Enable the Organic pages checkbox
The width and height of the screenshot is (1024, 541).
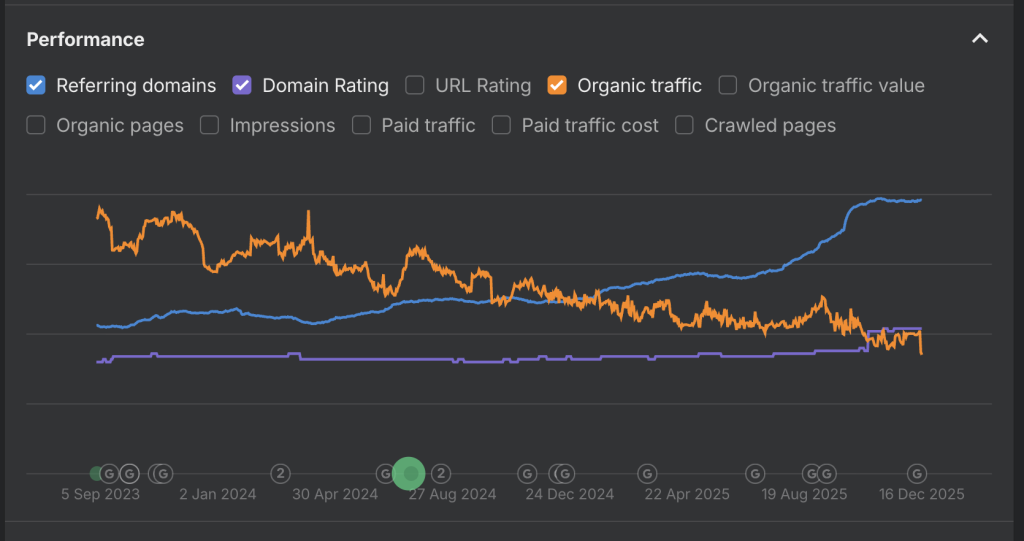36,125
